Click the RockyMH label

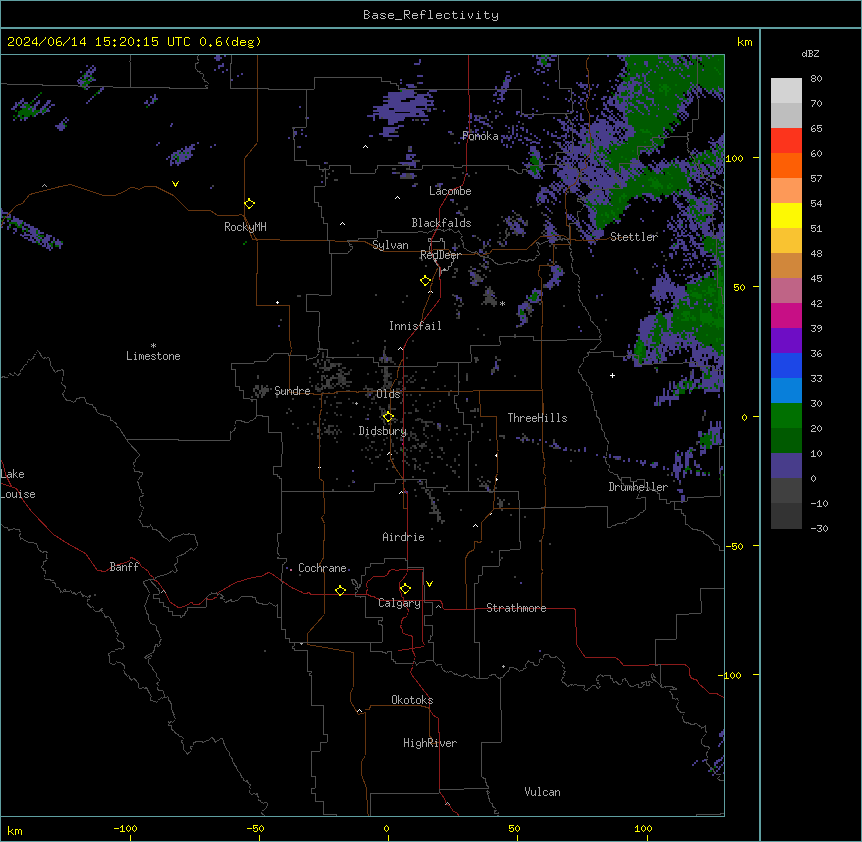(x=245, y=227)
